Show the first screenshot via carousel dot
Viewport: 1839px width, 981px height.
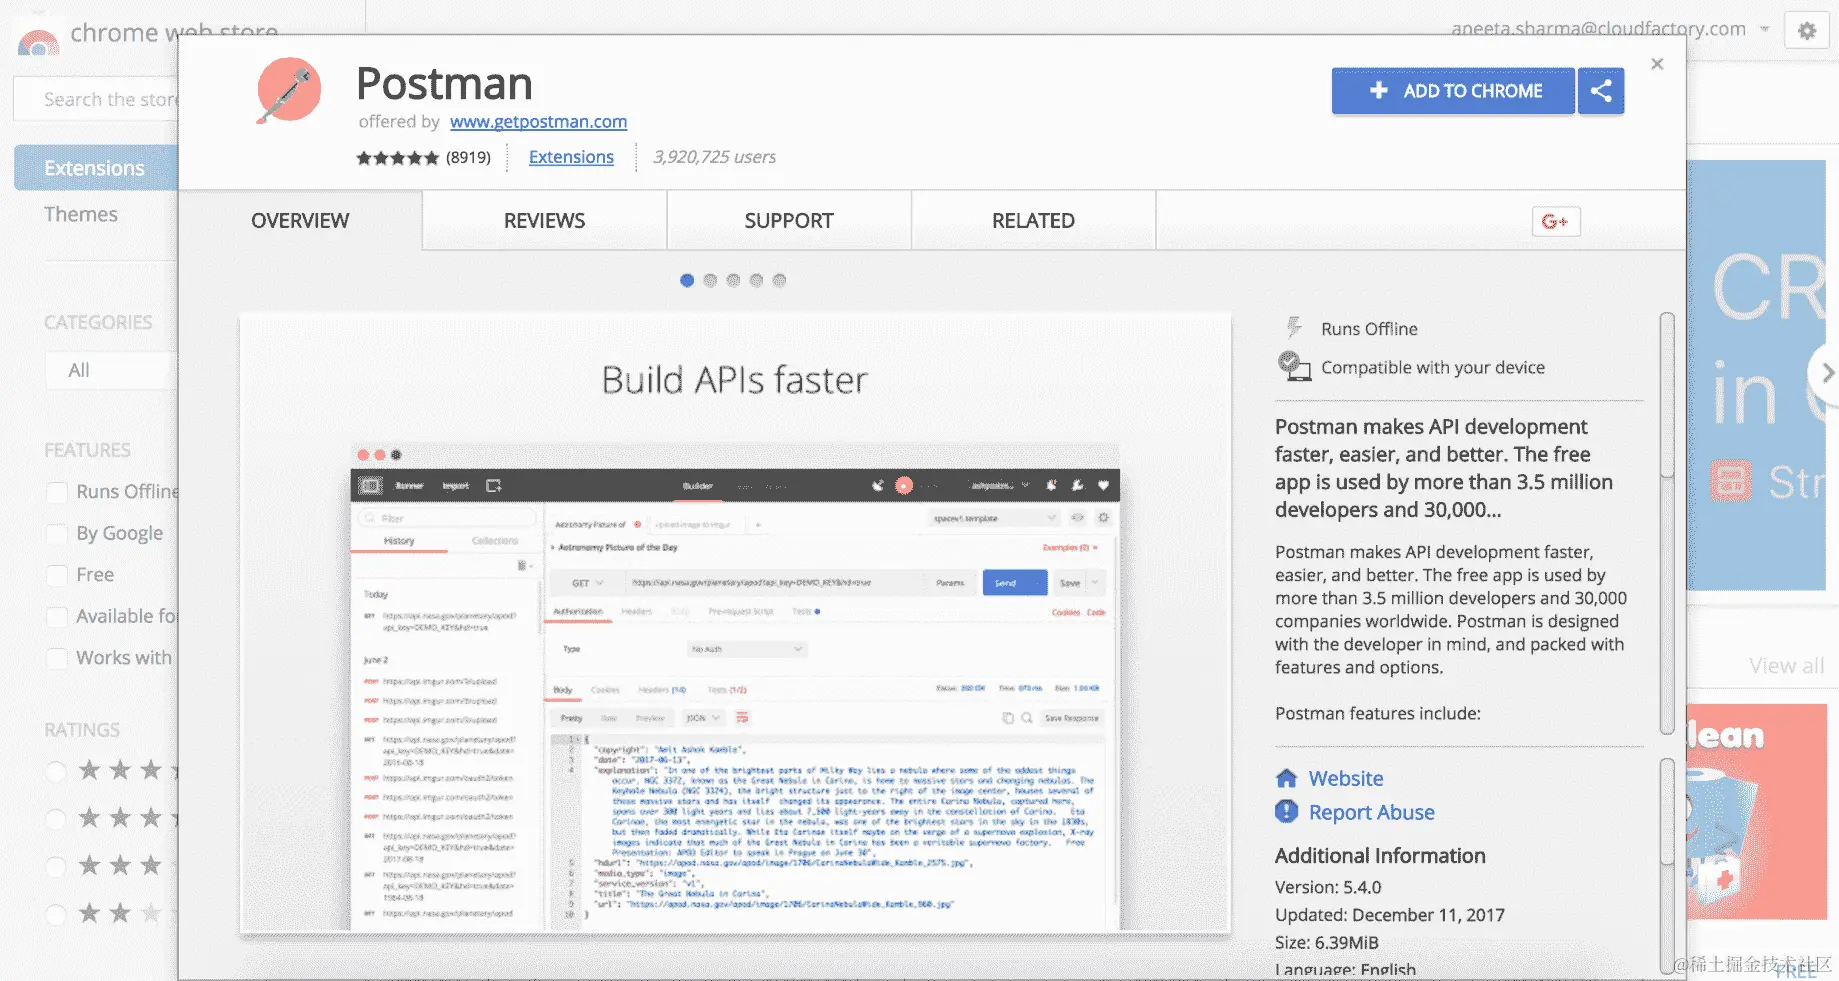pos(687,281)
